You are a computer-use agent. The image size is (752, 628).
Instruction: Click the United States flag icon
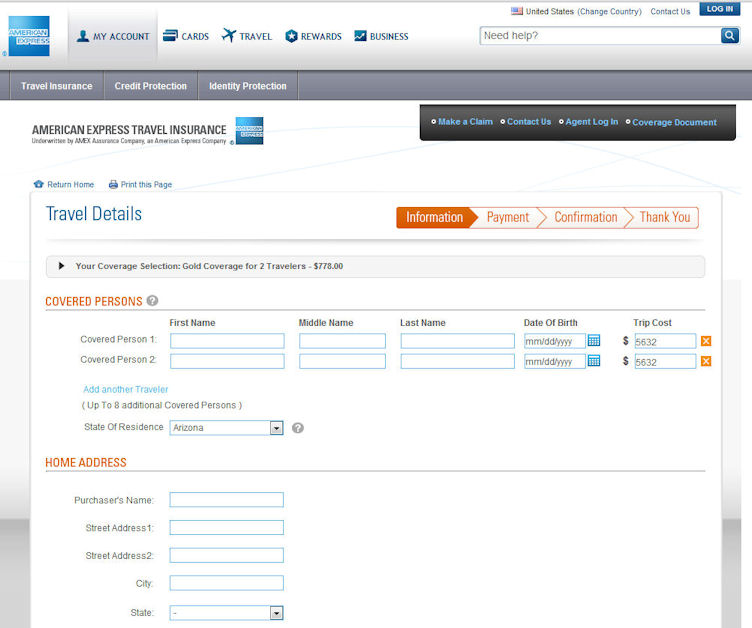pyautogui.click(x=517, y=11)
